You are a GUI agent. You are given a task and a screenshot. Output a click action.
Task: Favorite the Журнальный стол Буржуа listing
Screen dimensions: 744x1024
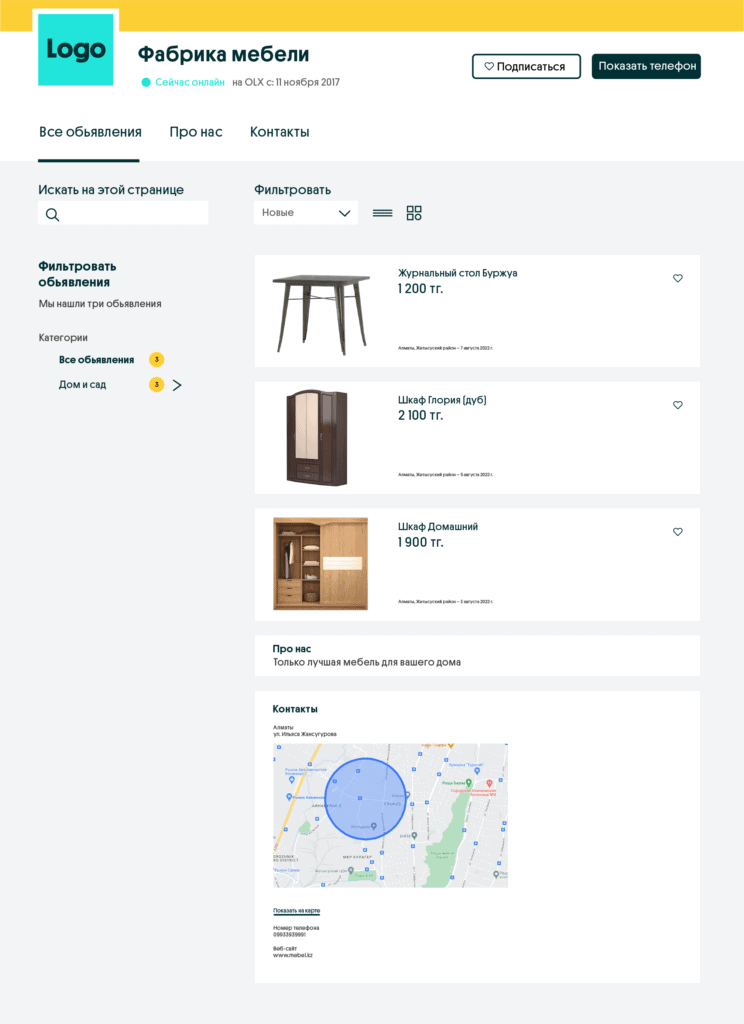pyautogui.click(x=678, y=278)
